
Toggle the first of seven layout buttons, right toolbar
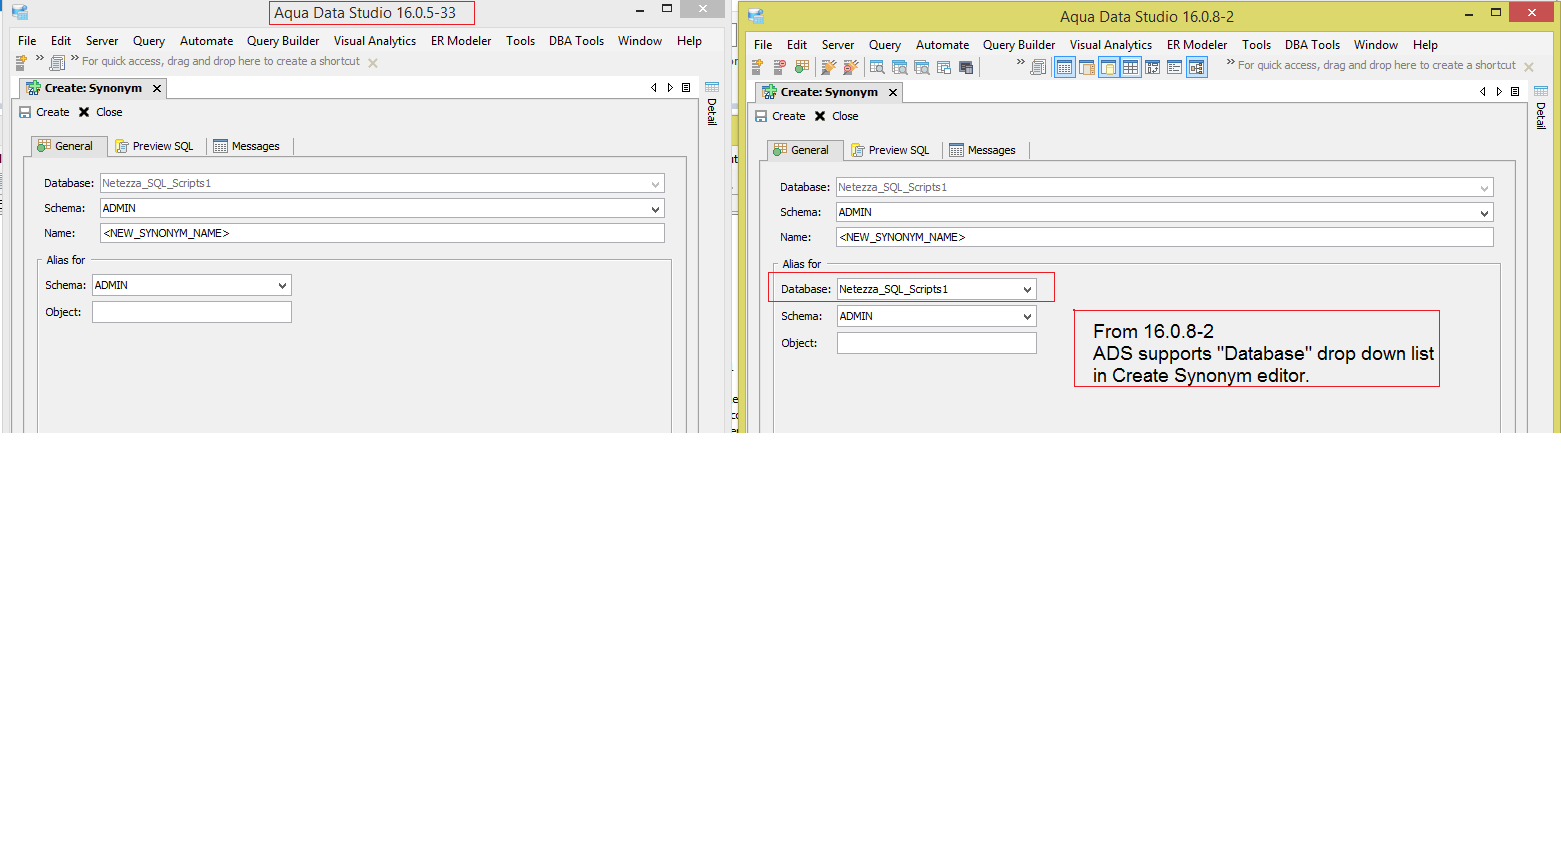[x=1064, y=67]
